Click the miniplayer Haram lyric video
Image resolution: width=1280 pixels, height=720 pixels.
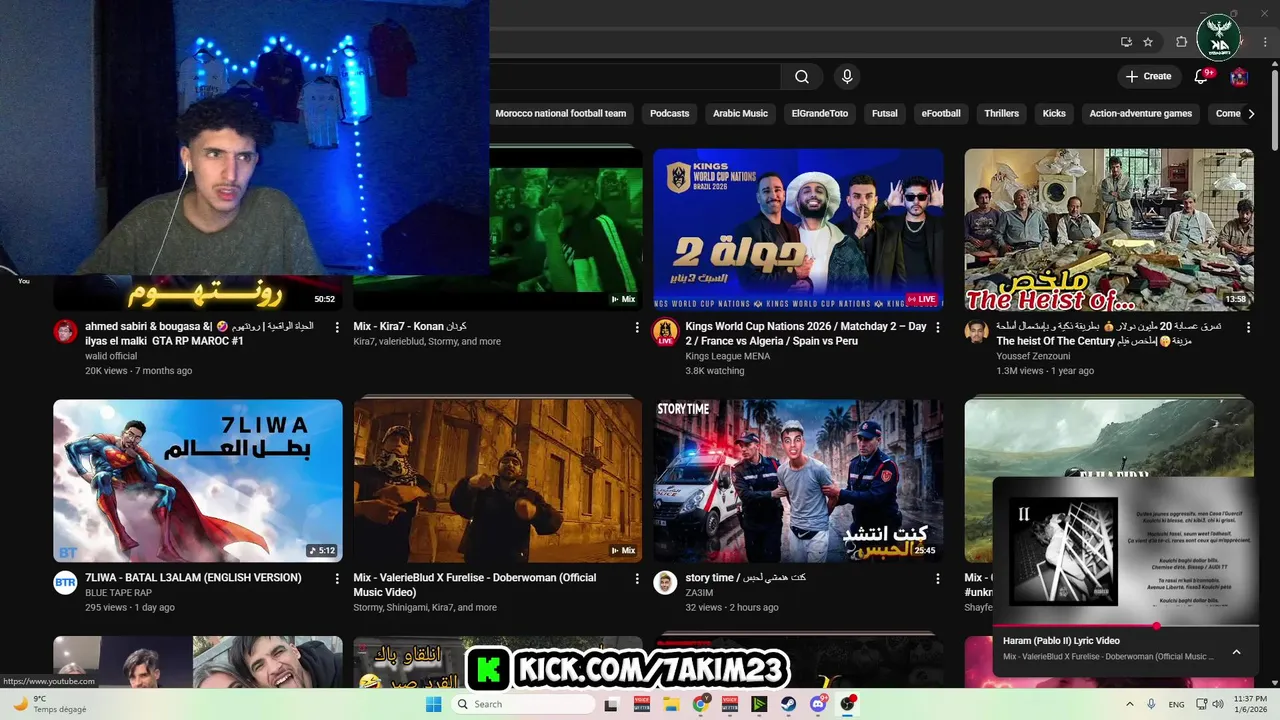(x=1125, y=551)
